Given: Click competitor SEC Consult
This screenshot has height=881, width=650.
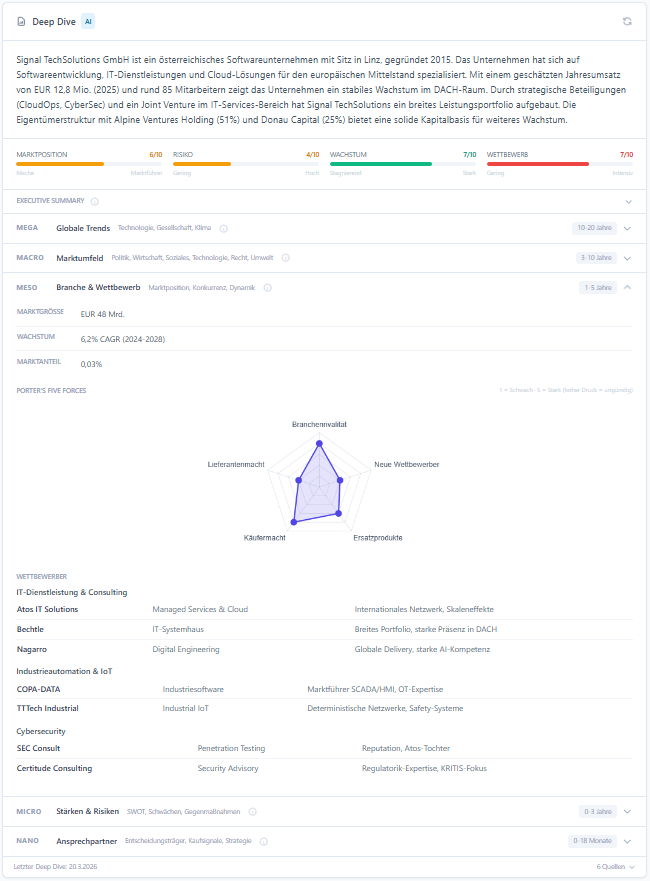Looking at the screenshot, I should (38, 748).
